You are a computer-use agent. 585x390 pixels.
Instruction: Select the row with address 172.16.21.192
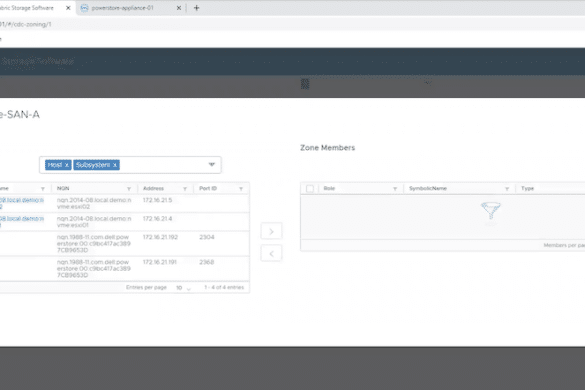pyautogui.click(x=125, y=243)
